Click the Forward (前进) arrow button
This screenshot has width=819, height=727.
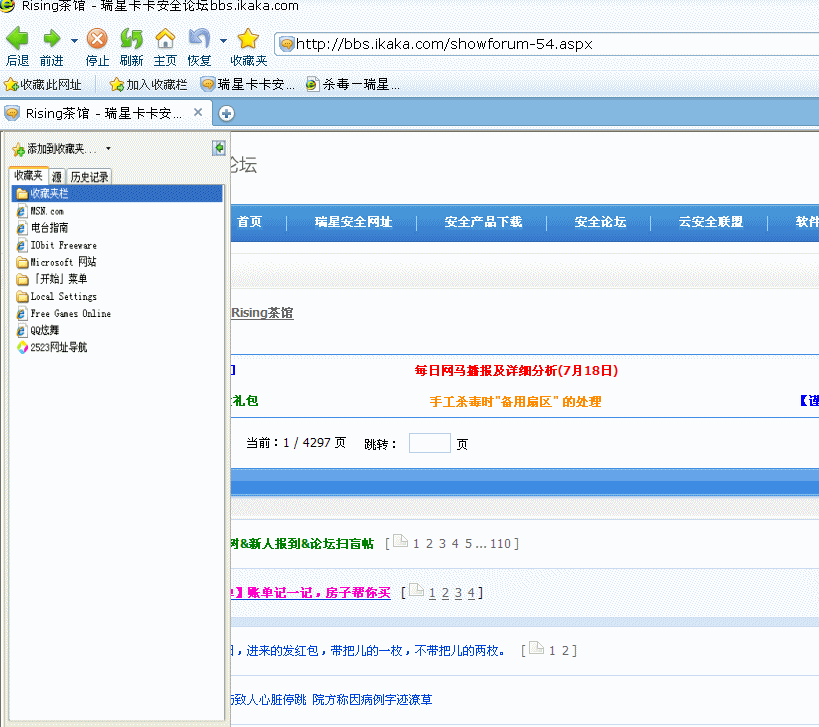[51, 39]
